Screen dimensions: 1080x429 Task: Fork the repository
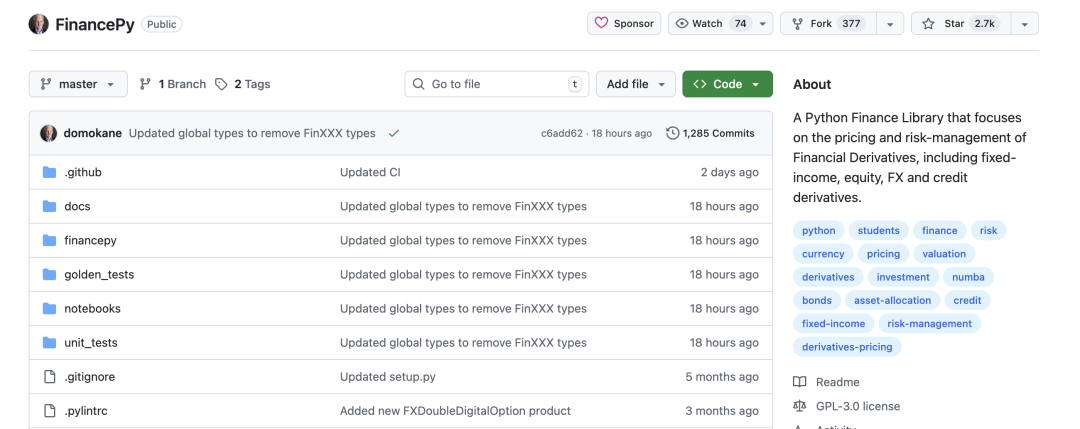coord(829,23)
